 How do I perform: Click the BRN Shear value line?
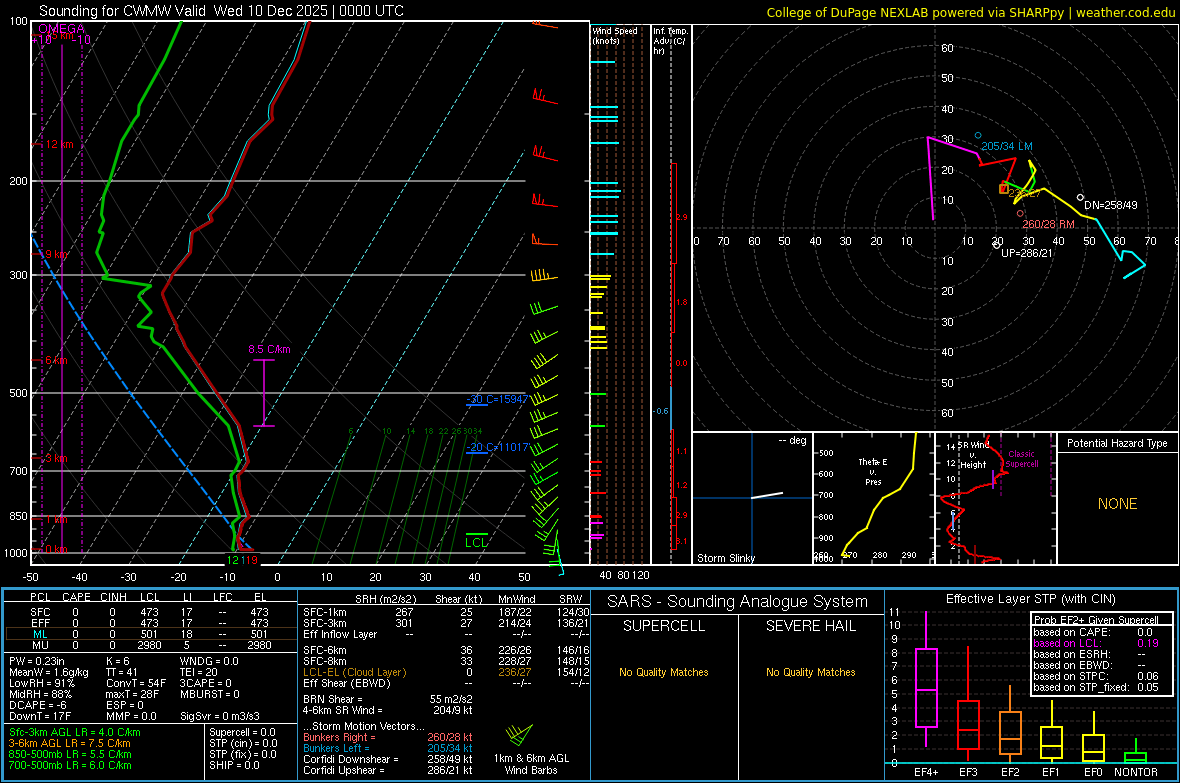pyautogui.click(x=388, y=699)
